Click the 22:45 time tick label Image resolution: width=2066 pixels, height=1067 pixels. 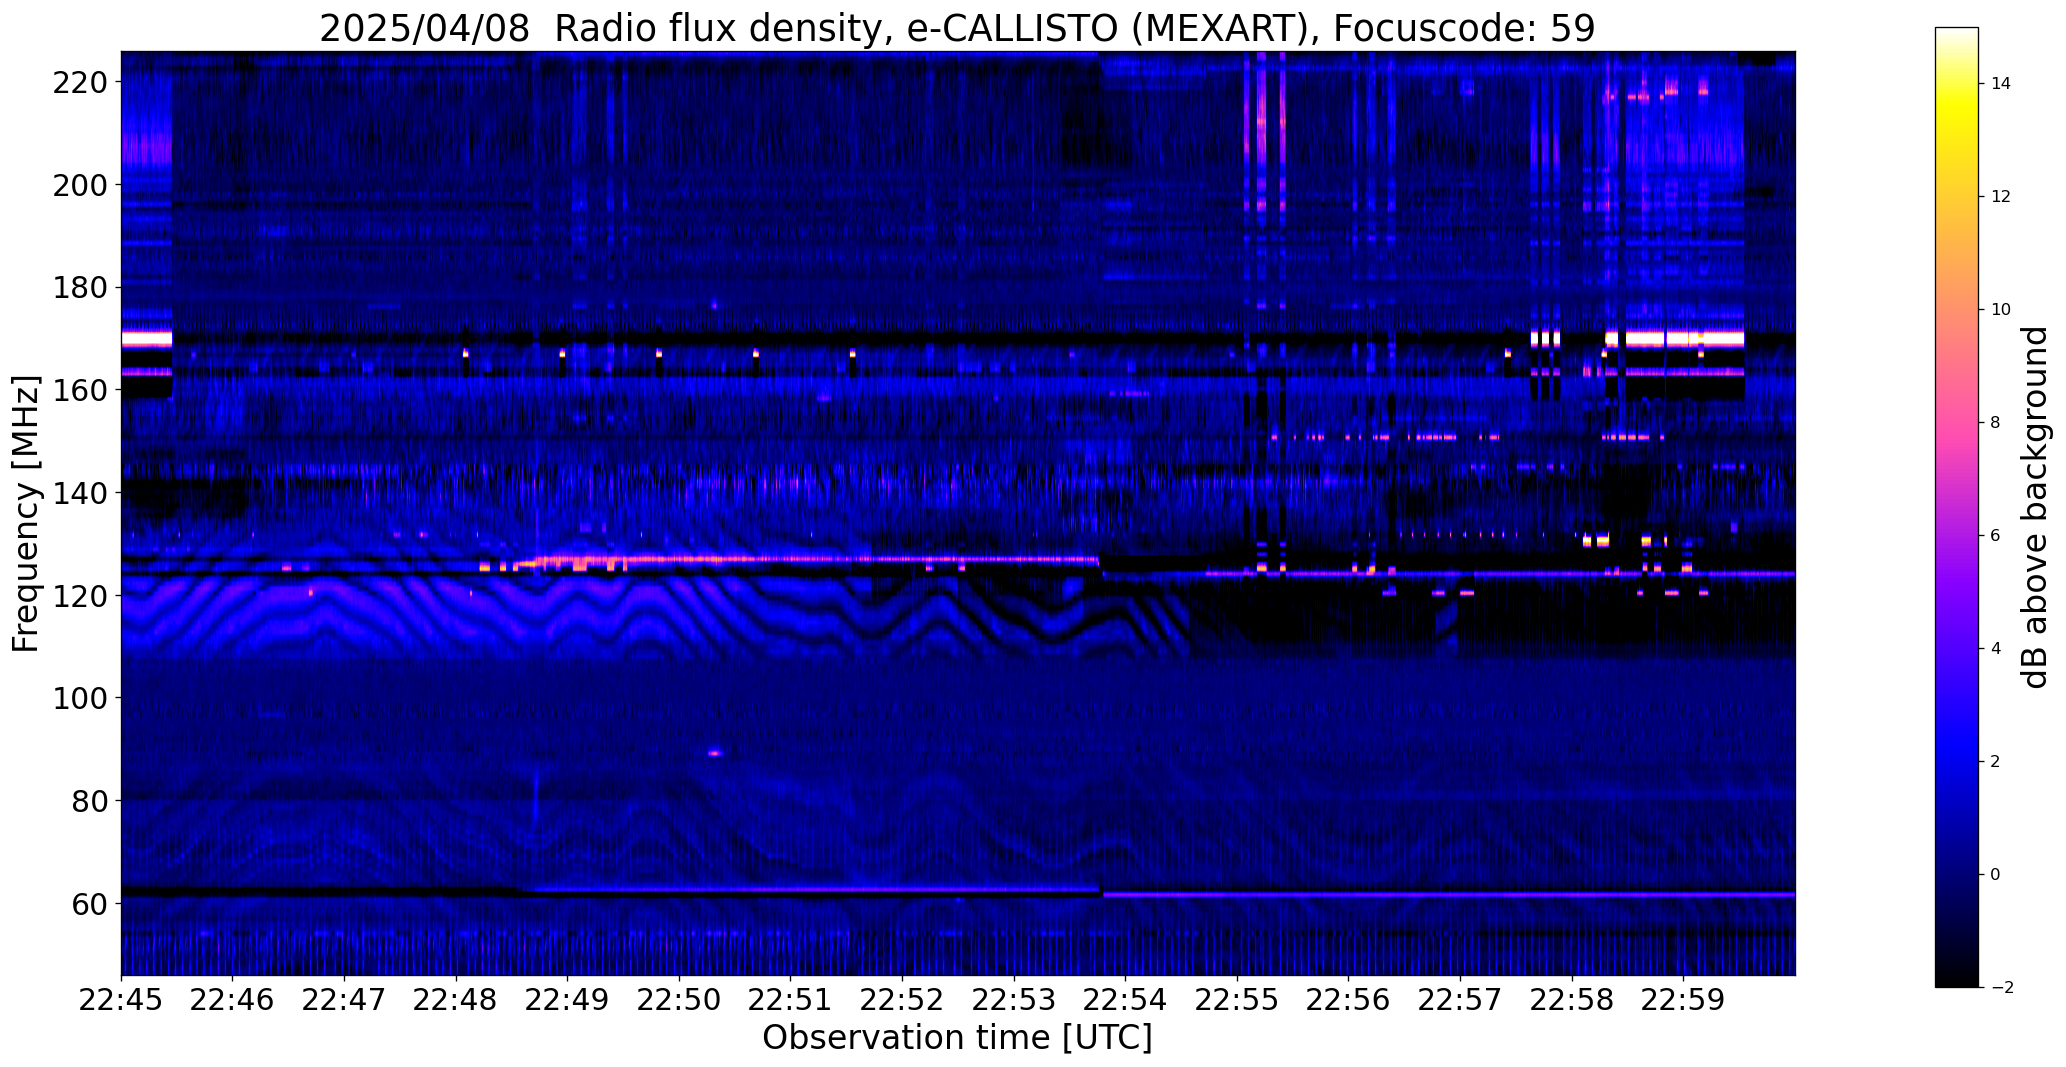pos(121,1000)
